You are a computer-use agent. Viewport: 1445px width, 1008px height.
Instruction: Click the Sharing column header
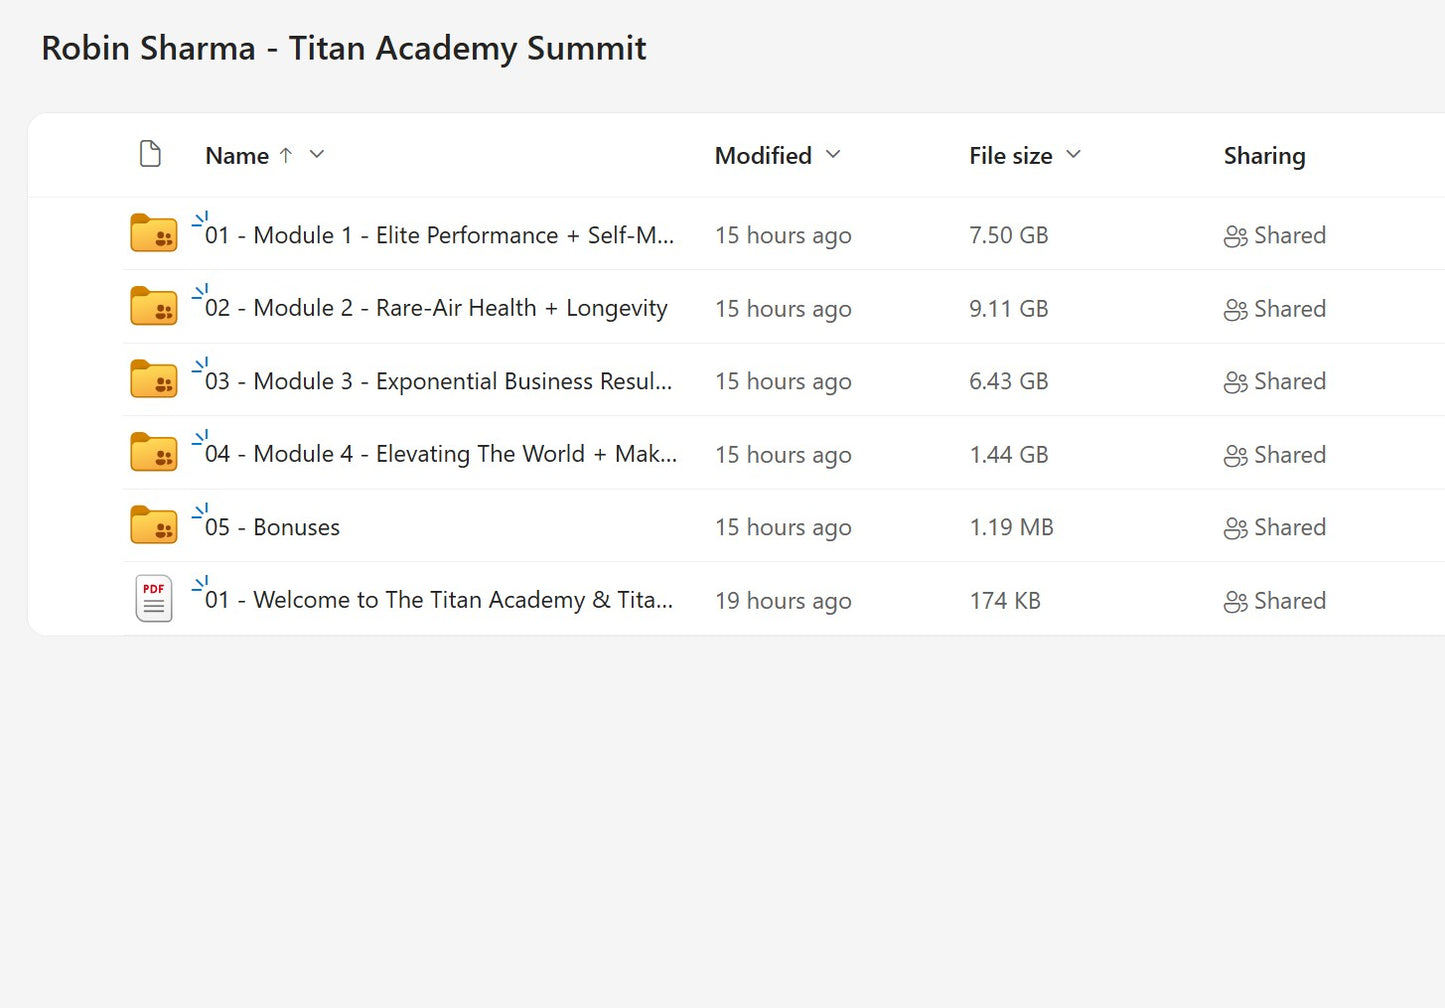tap(1264, 155)
